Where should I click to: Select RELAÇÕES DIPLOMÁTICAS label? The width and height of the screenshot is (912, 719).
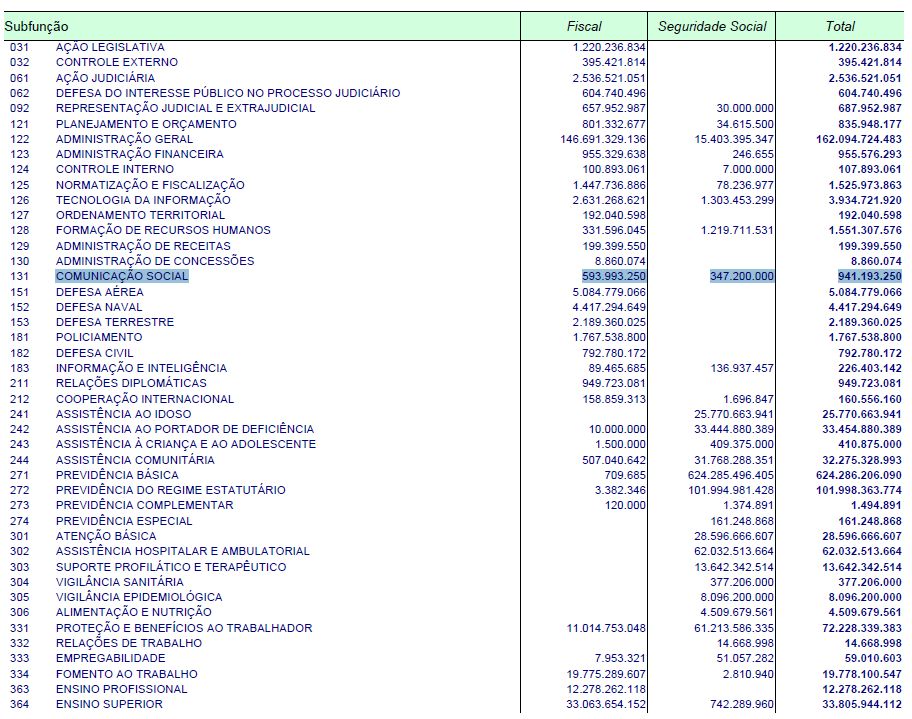131,383
